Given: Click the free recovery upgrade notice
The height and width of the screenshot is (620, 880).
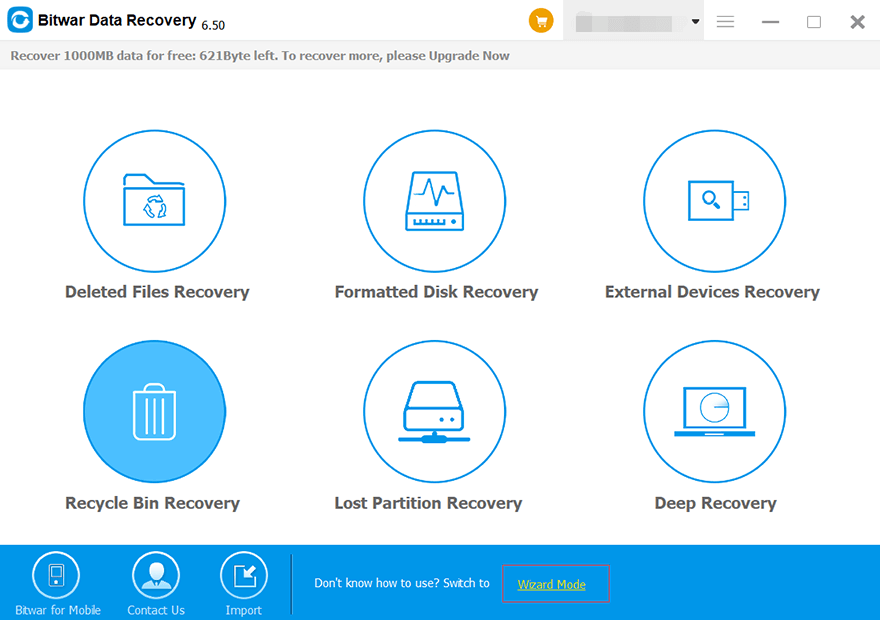Looking at the screenshot, I should pos(260,56).
